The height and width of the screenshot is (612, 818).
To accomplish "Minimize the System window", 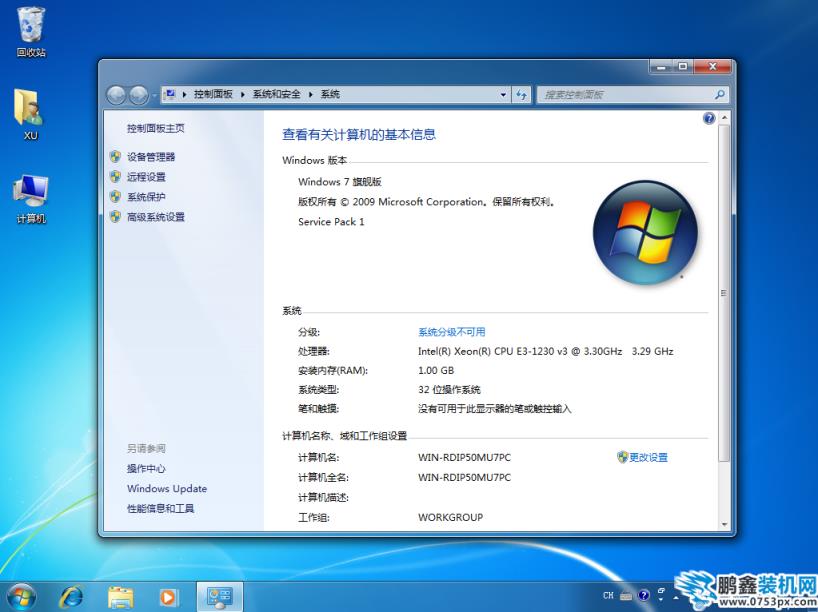I will pyautogui.click(x=662, y=67).
